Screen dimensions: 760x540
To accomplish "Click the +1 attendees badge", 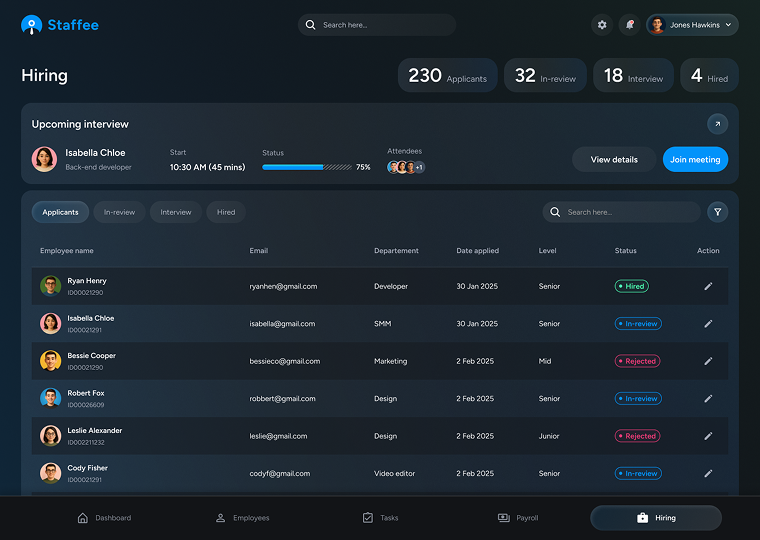I will point(419,167).
